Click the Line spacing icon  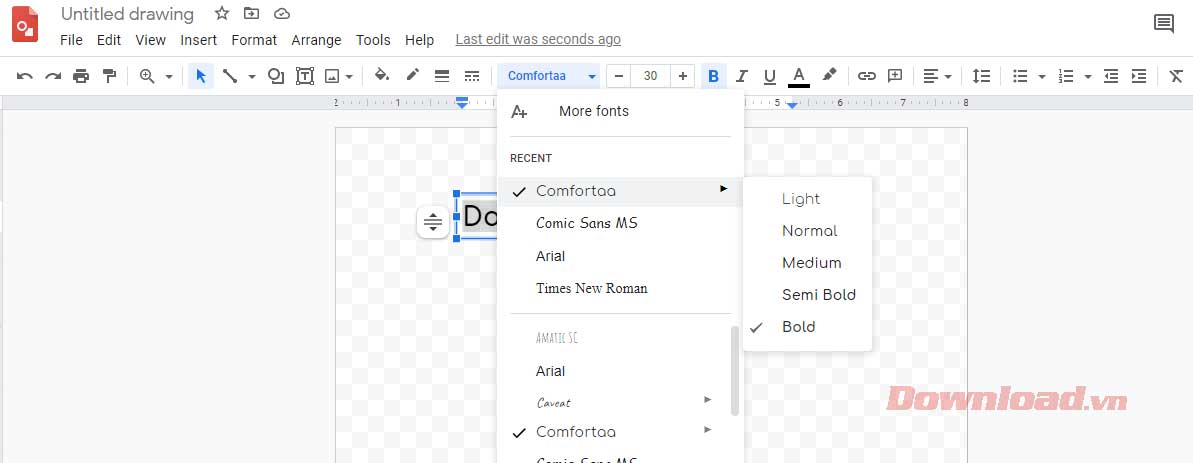click(x=982, y=76)
